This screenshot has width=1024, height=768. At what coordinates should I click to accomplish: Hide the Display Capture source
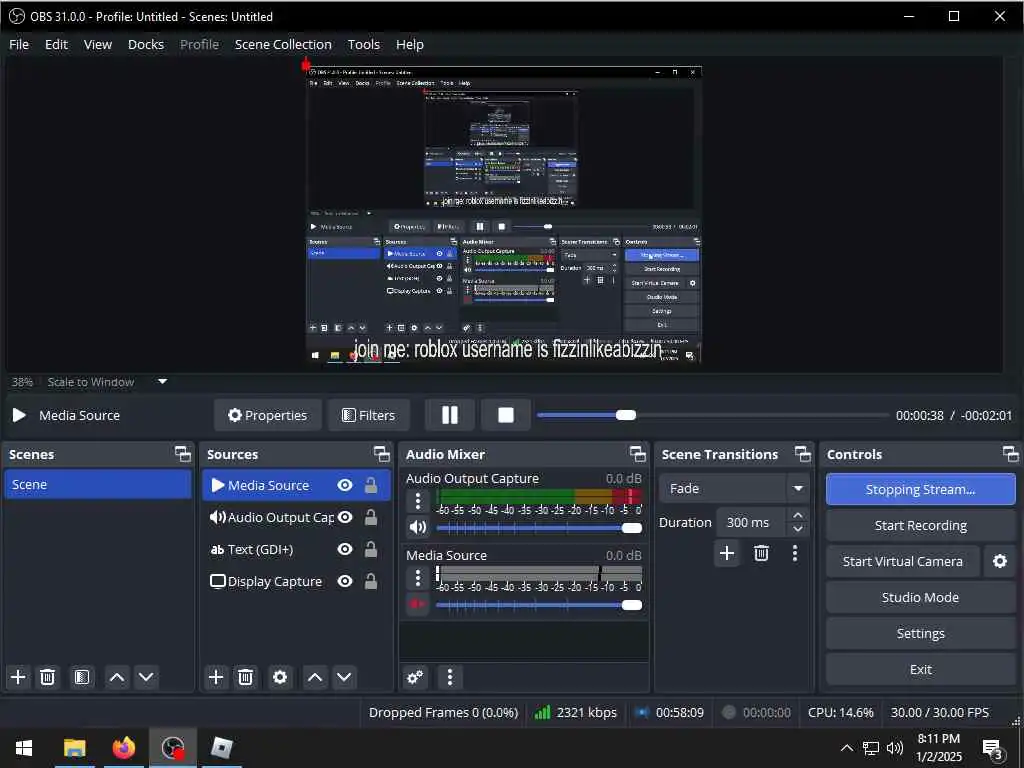point(345,581)
